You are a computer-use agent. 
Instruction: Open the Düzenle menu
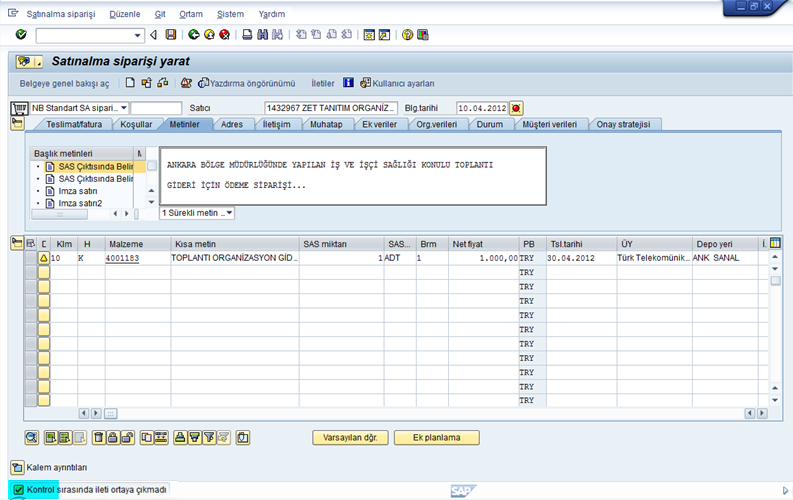[x=125, y=14]
